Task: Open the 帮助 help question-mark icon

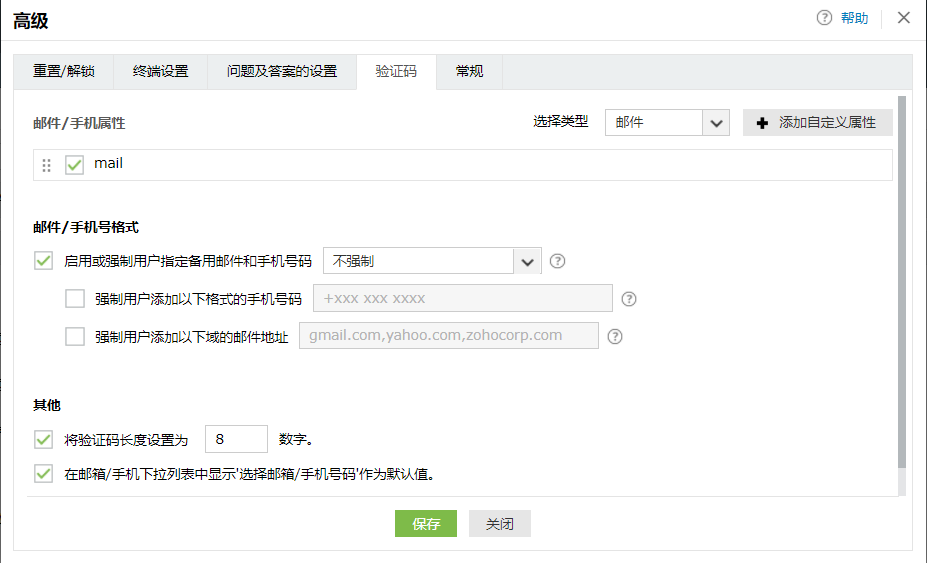Action: tap(824, 18)
